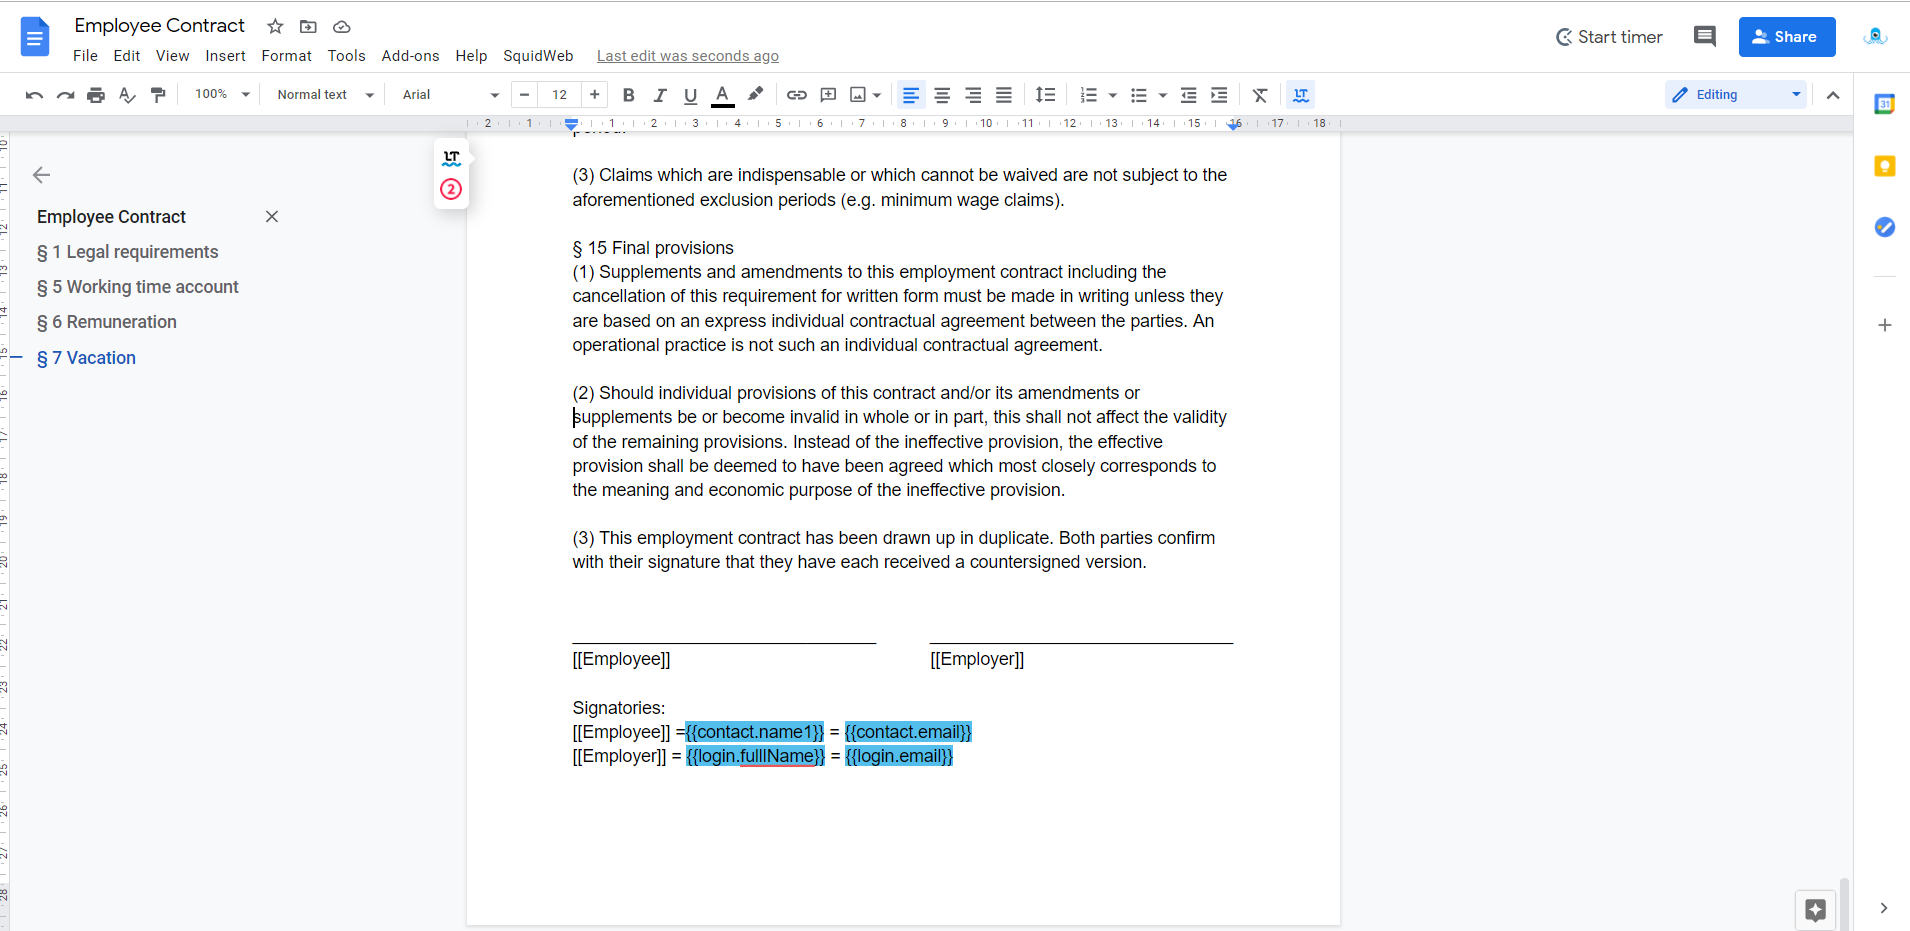The width and height of the screenshot is (1910, 931).
Task: Print the document via printer icon
Action: pos(96,95)
